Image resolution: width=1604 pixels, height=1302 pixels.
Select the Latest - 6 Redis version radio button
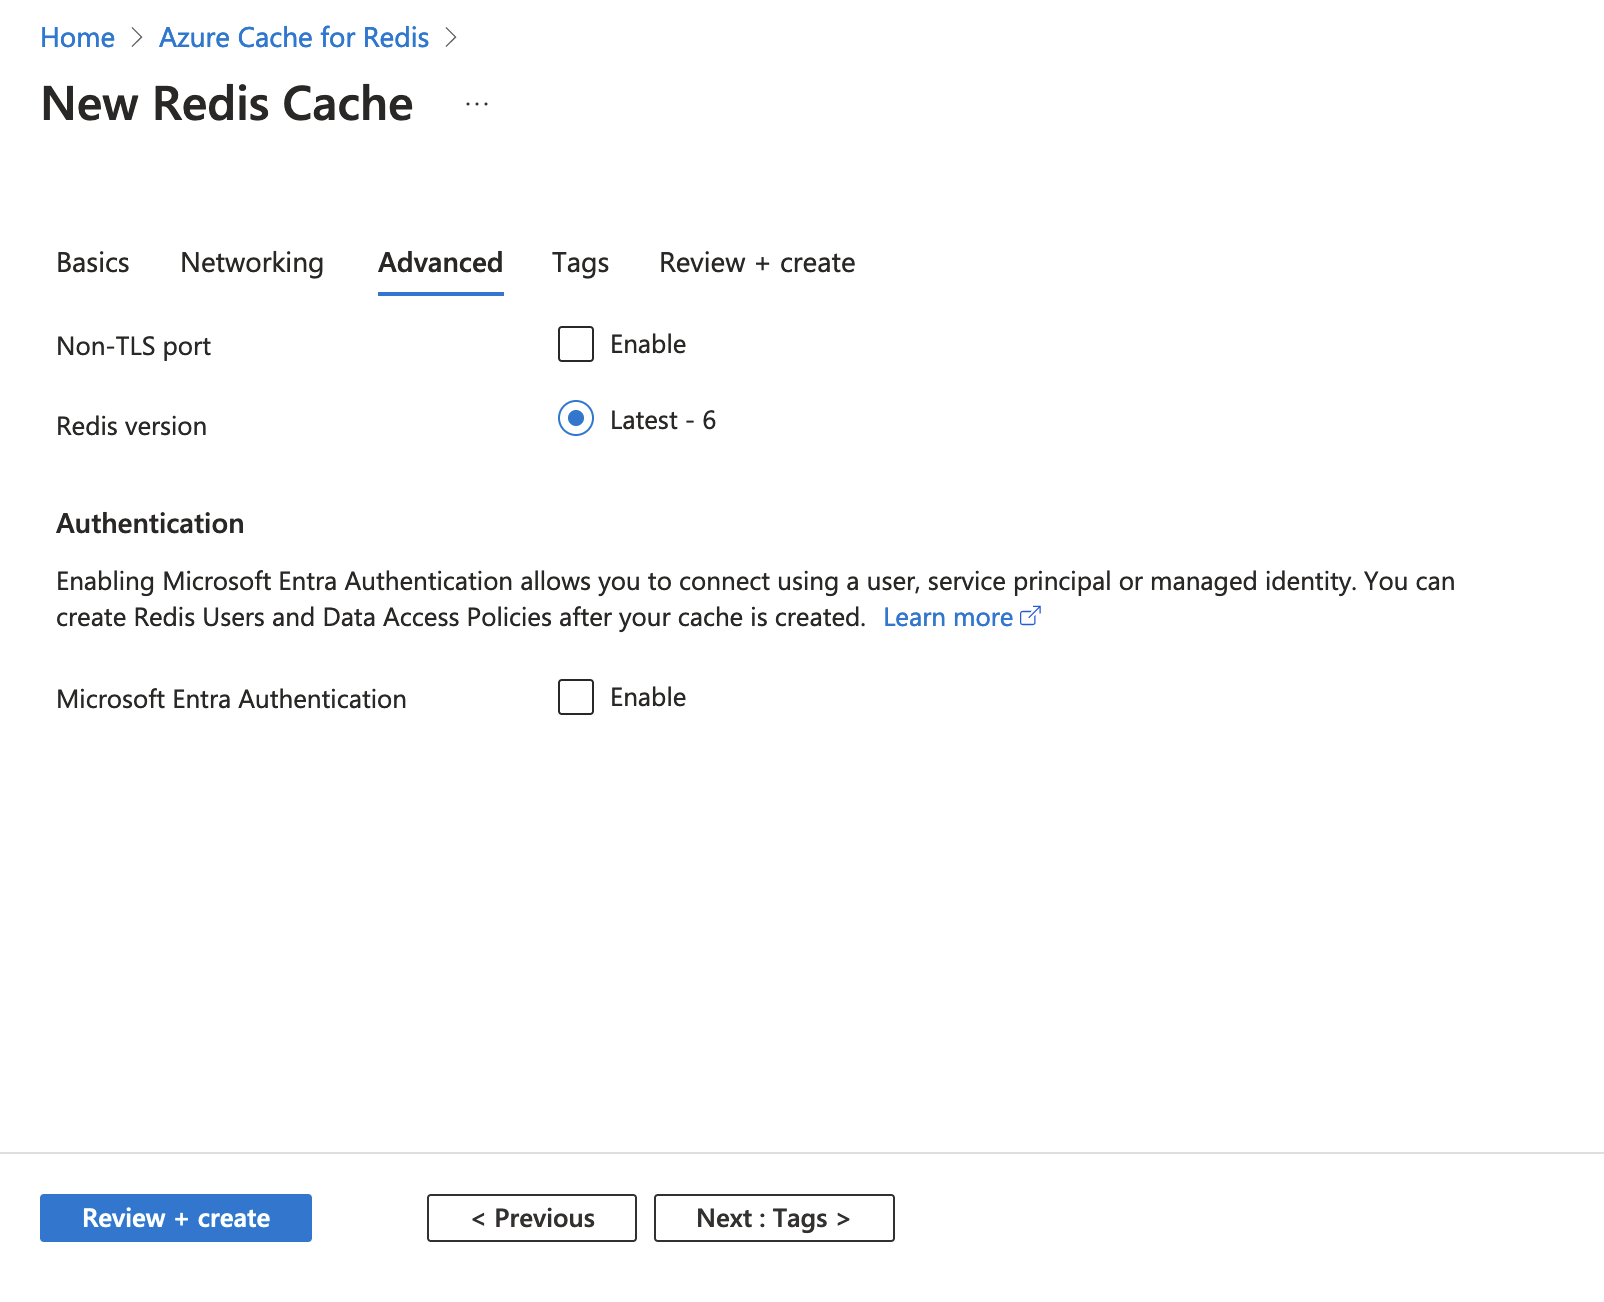click(x=575, y=420)
